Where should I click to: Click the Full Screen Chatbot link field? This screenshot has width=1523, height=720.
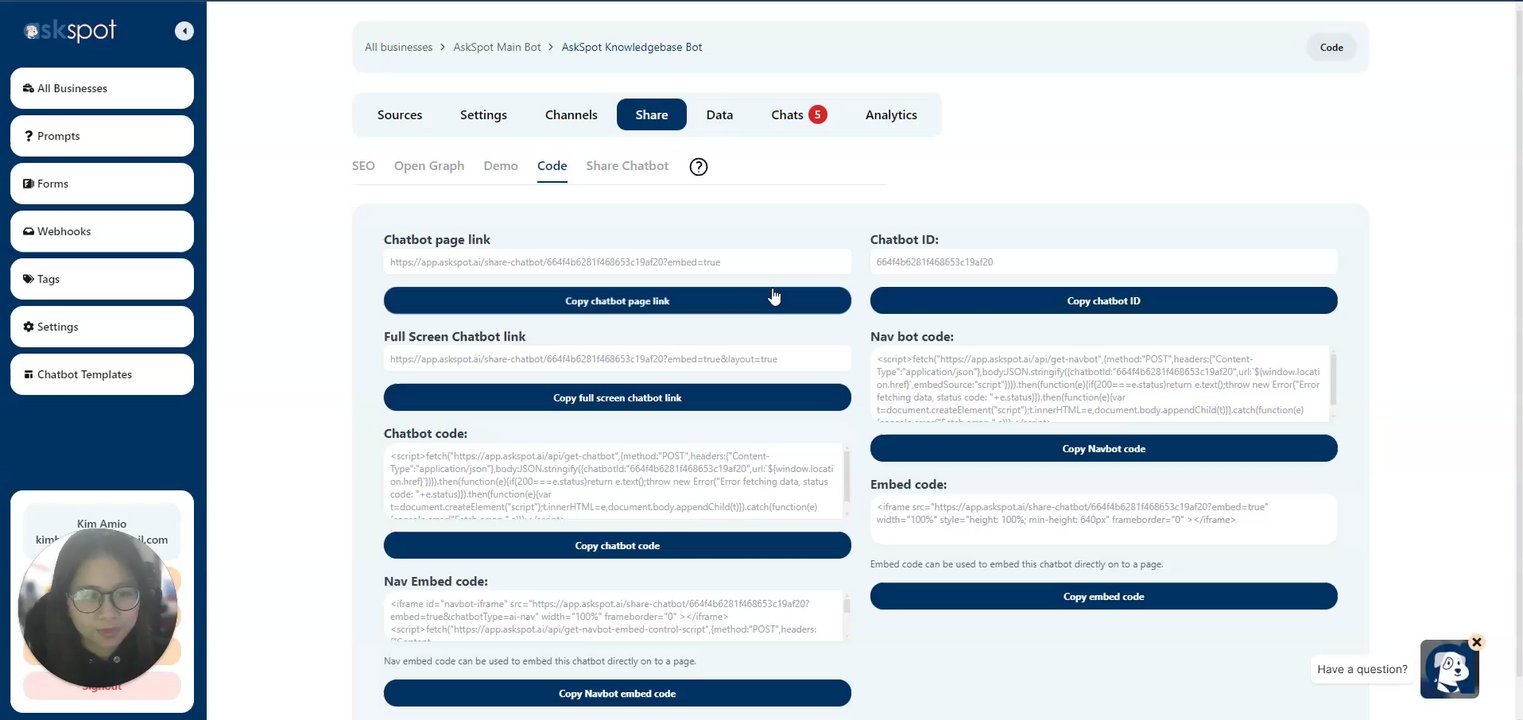[617, 359]
